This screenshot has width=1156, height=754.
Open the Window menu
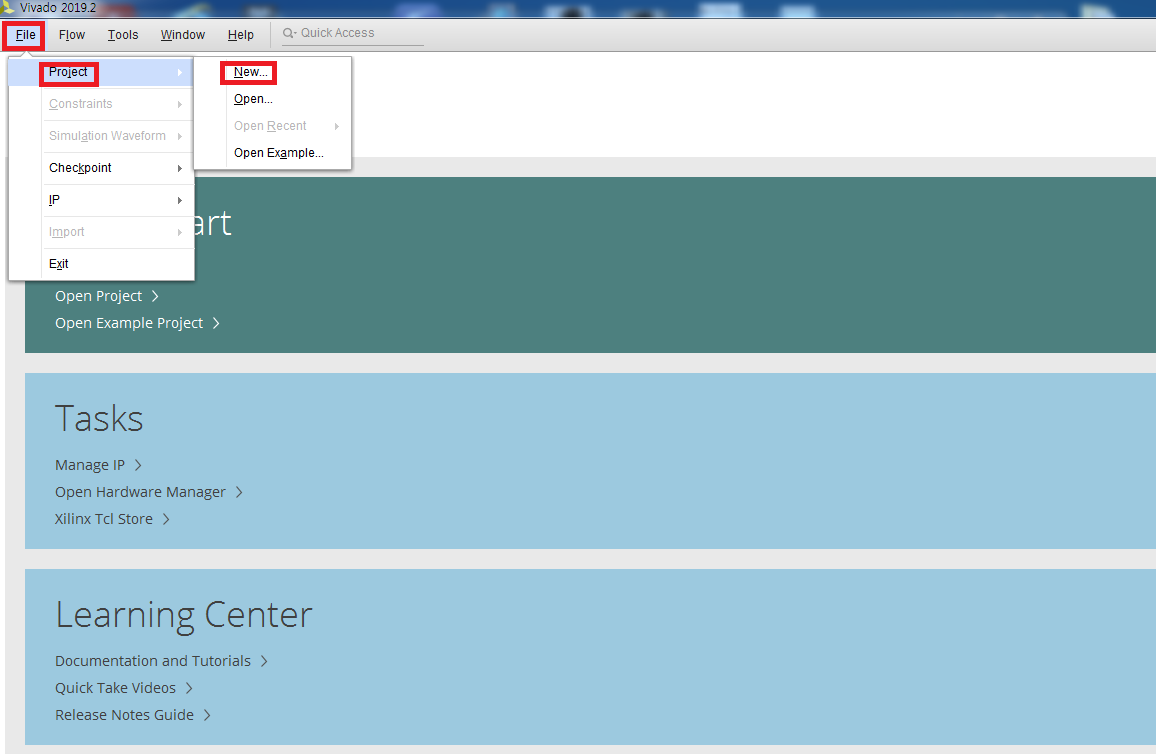(x=182, y=35)
